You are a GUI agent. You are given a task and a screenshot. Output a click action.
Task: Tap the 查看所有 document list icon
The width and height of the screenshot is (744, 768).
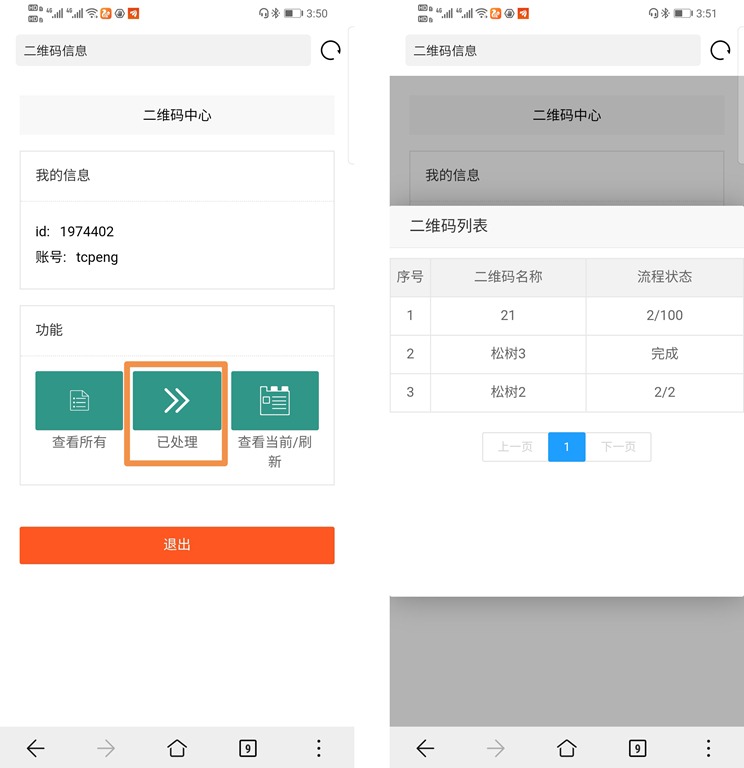79,401
